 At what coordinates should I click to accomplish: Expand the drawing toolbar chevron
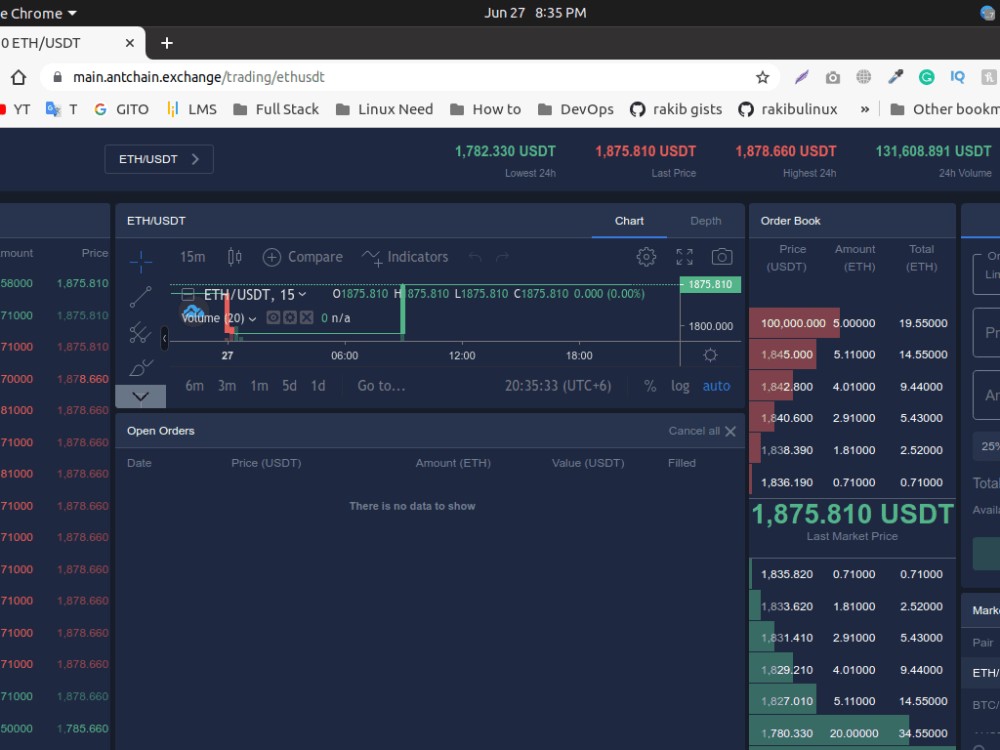click(x=141, y=396)
